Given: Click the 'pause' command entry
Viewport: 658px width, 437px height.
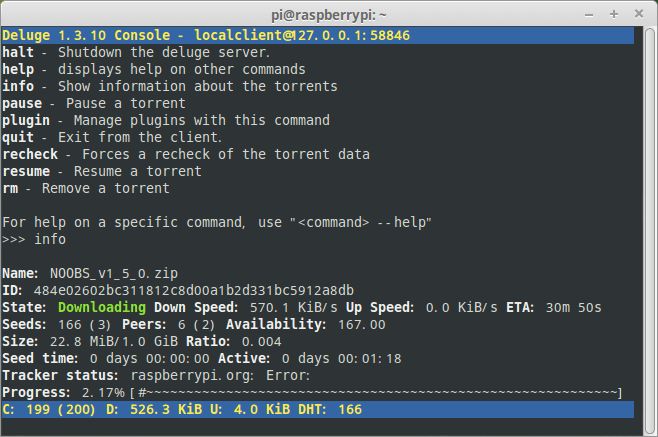Looking at the screenshot, I should pyautogui.click(x=24, y=103).
